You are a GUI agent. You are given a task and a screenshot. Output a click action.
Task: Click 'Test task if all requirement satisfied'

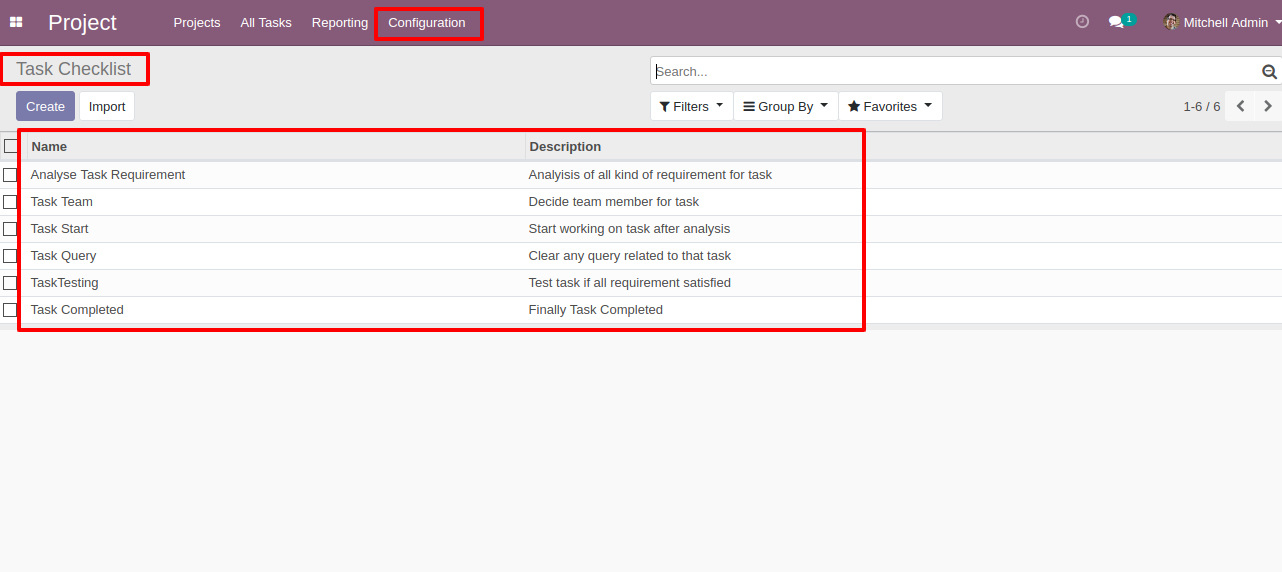coord(630,283)
